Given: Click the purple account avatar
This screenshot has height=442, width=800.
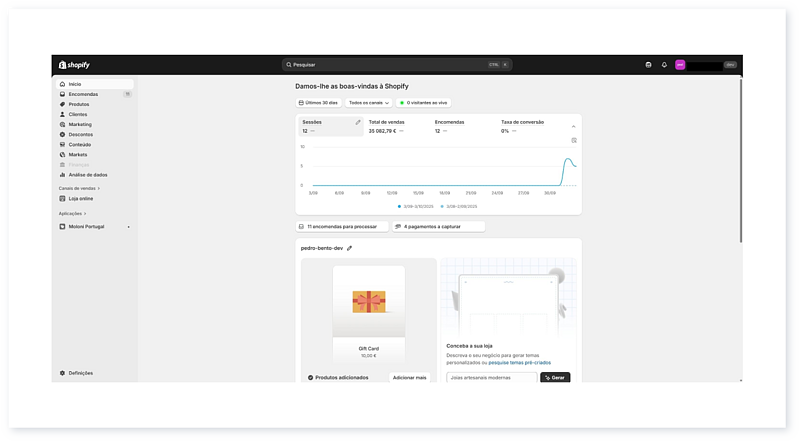Looking at the screenshot, I should (x=680, y=65).
